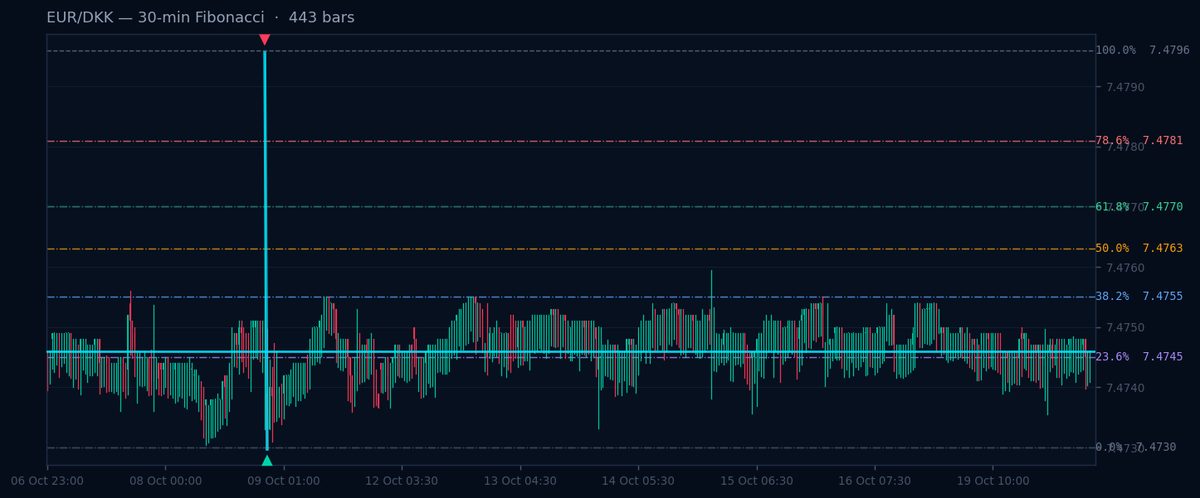
Task: Click the green 61.8% dashed level line
Action: [571, 207]
